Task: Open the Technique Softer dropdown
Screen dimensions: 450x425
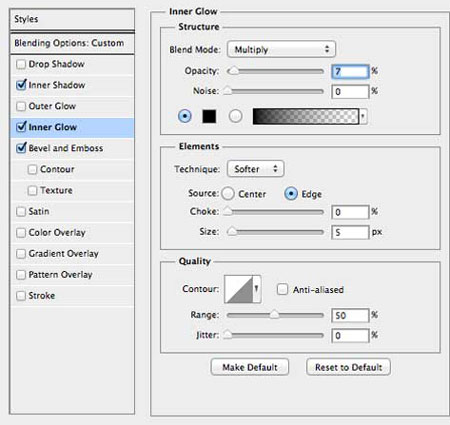Action: coord(255,169)
